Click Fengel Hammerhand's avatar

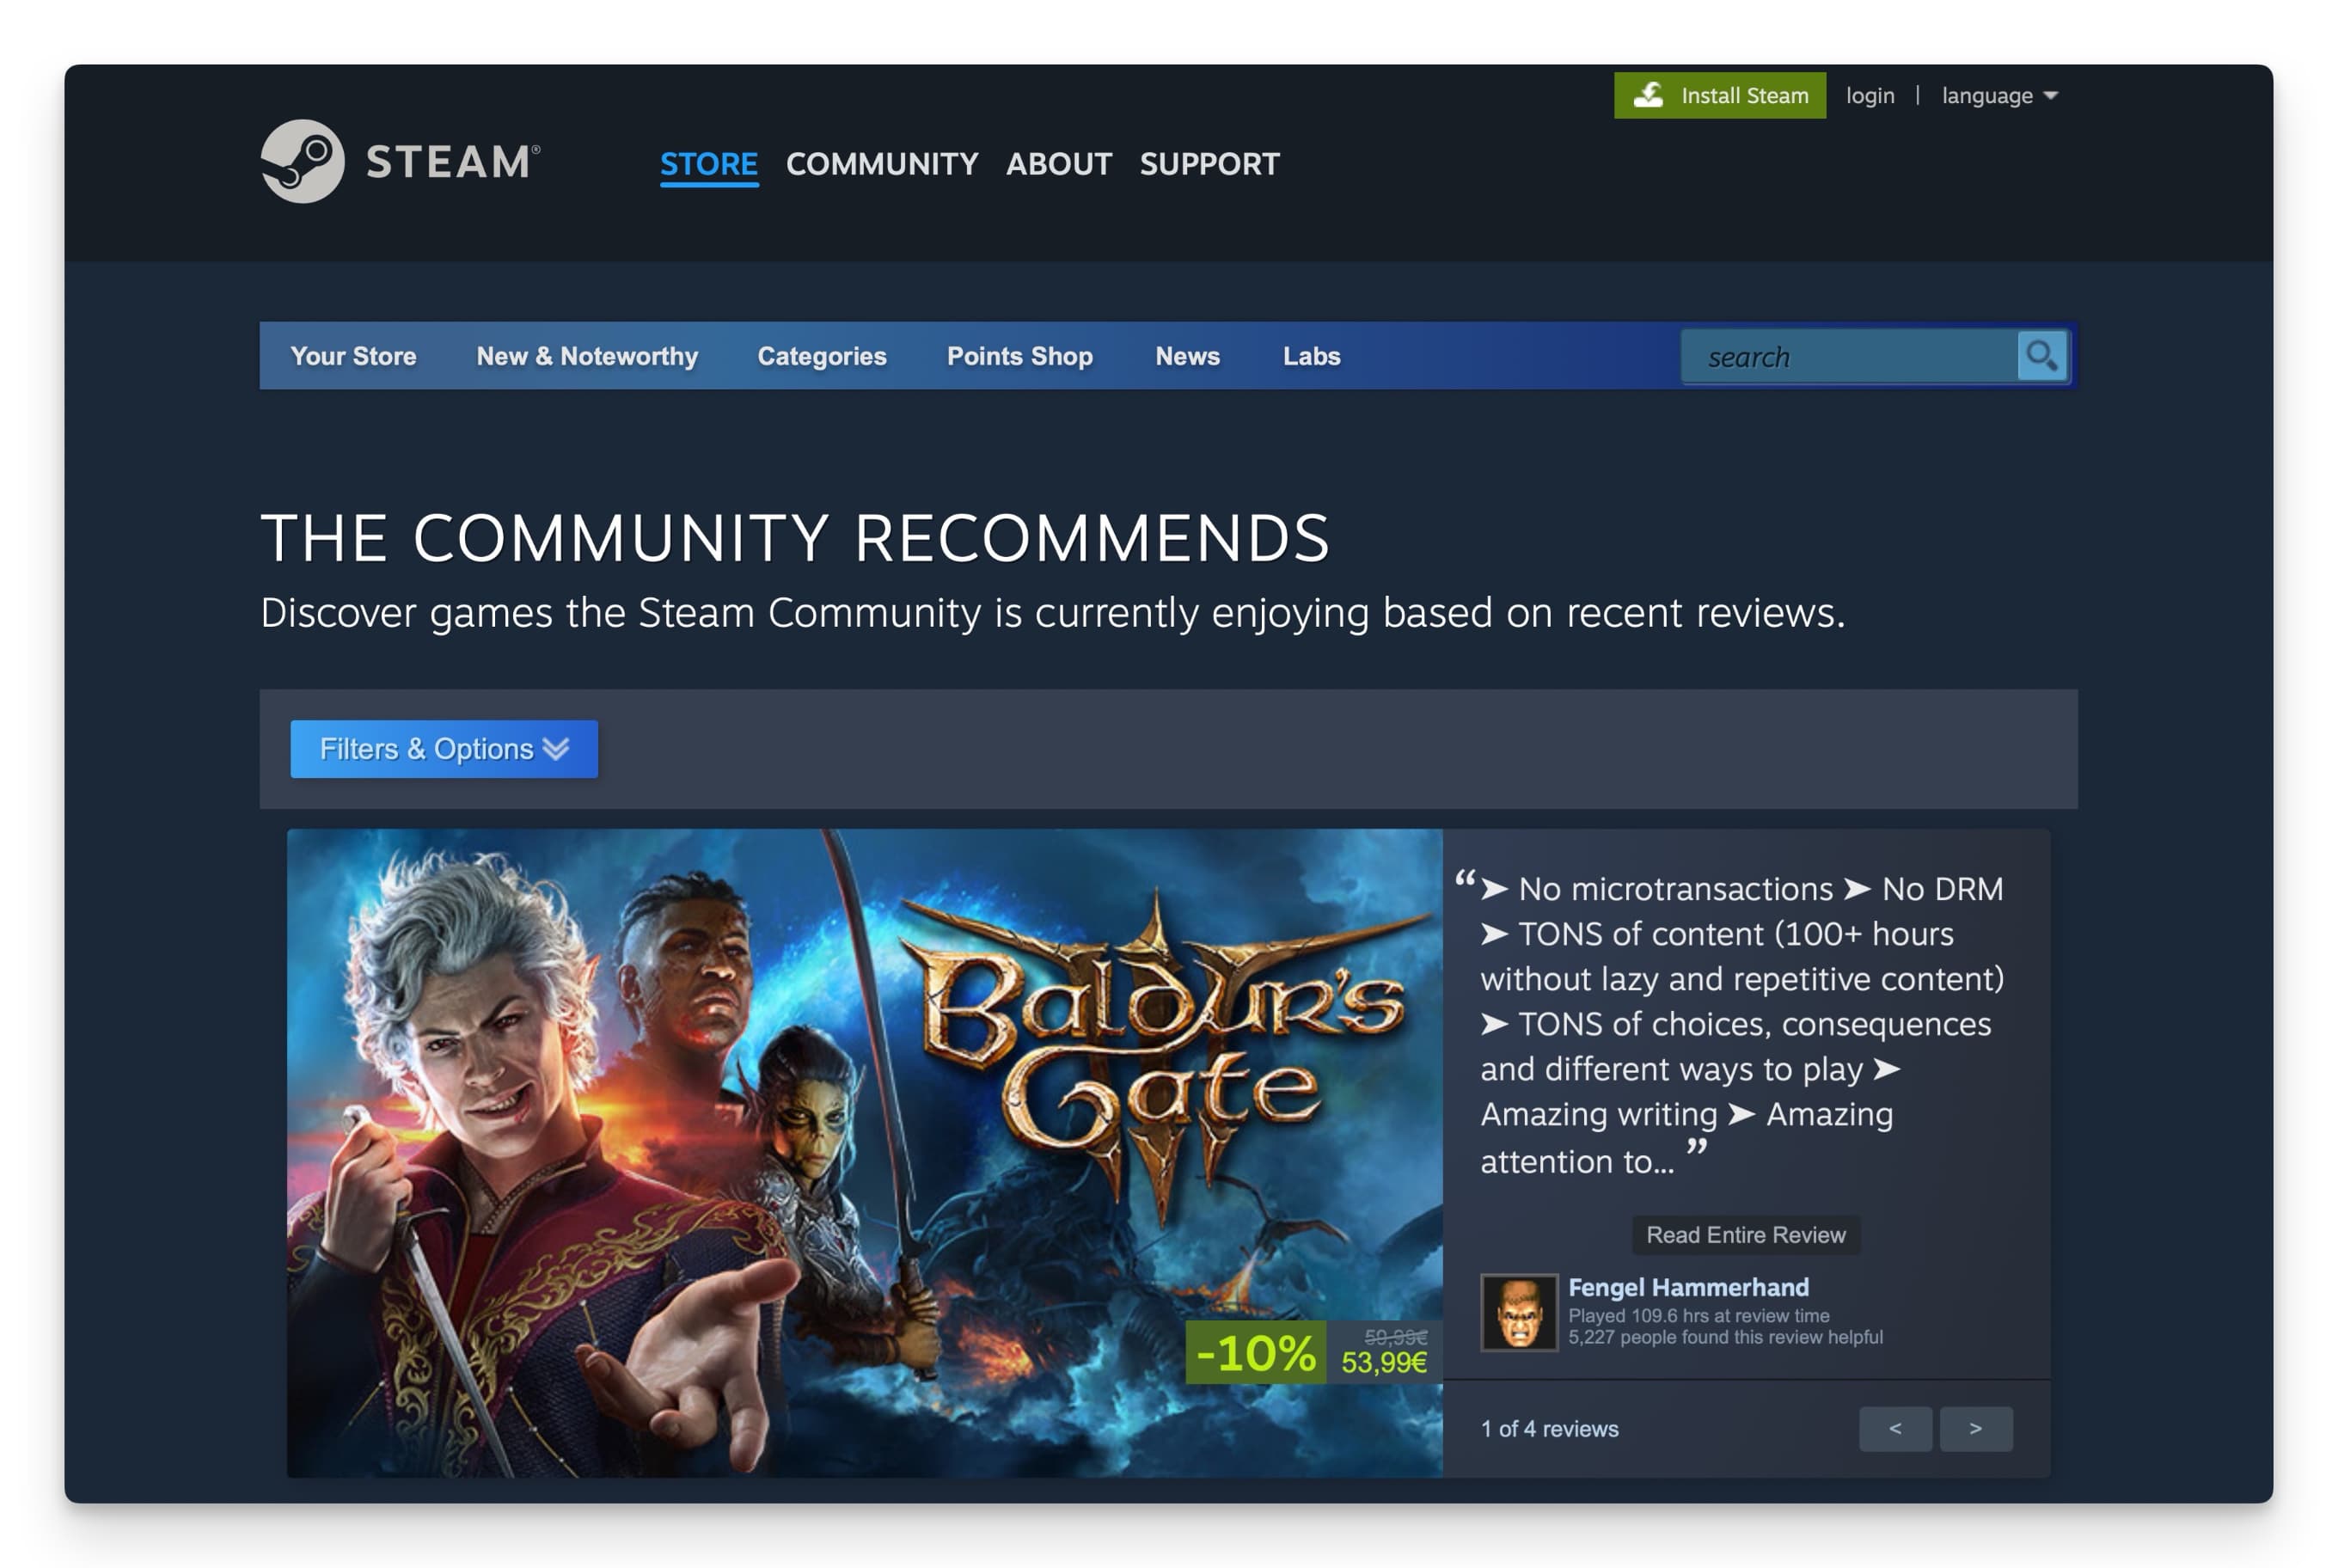tap(1518, 1312)
